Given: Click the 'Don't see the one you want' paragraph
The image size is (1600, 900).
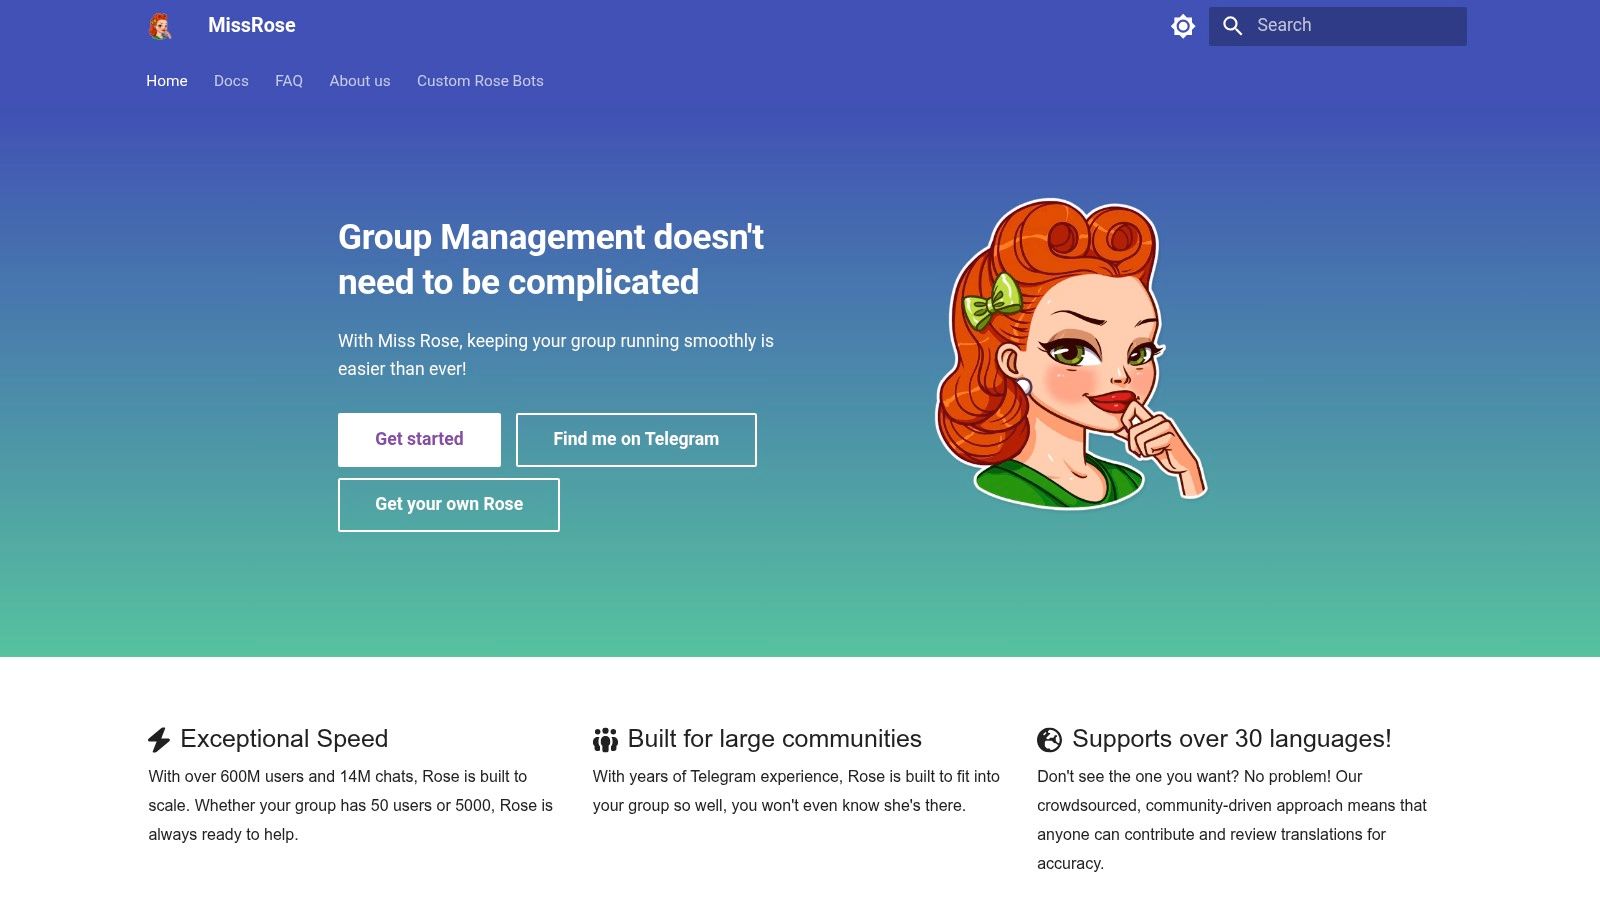Looking at the screenshot, I should click(x=1232, y=820).
